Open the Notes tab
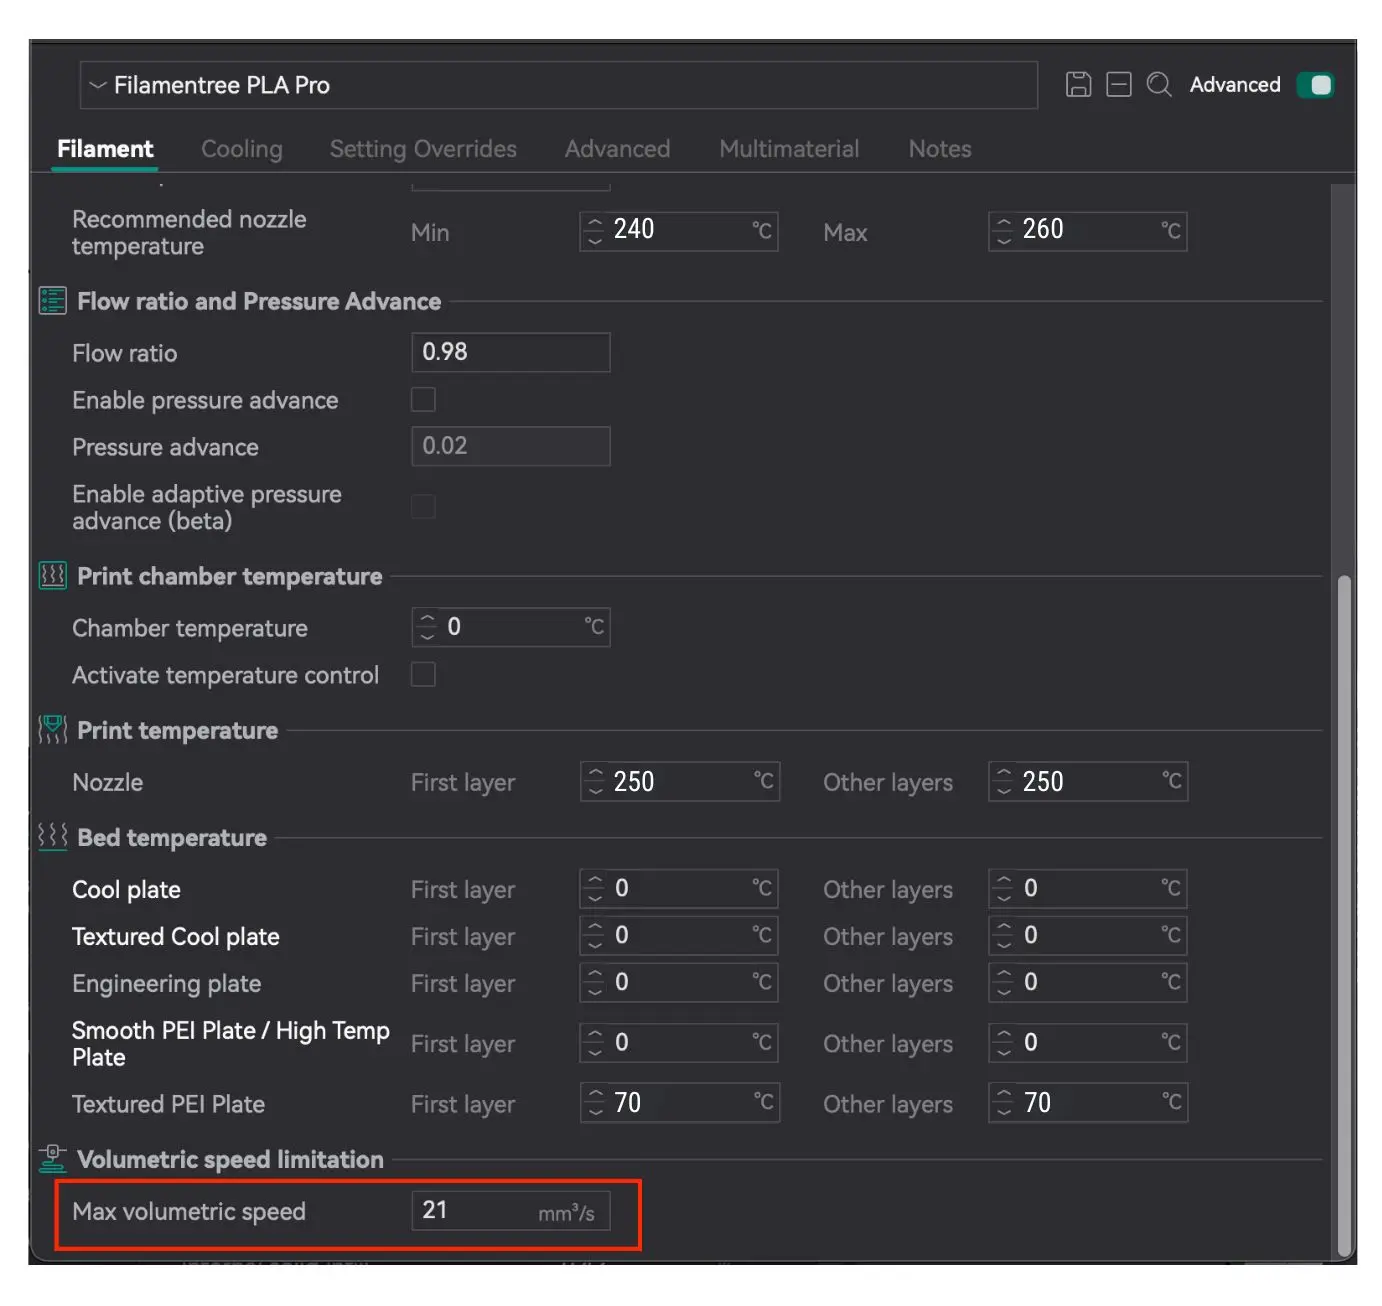Screen dimensions: 1382x1306 939,149
